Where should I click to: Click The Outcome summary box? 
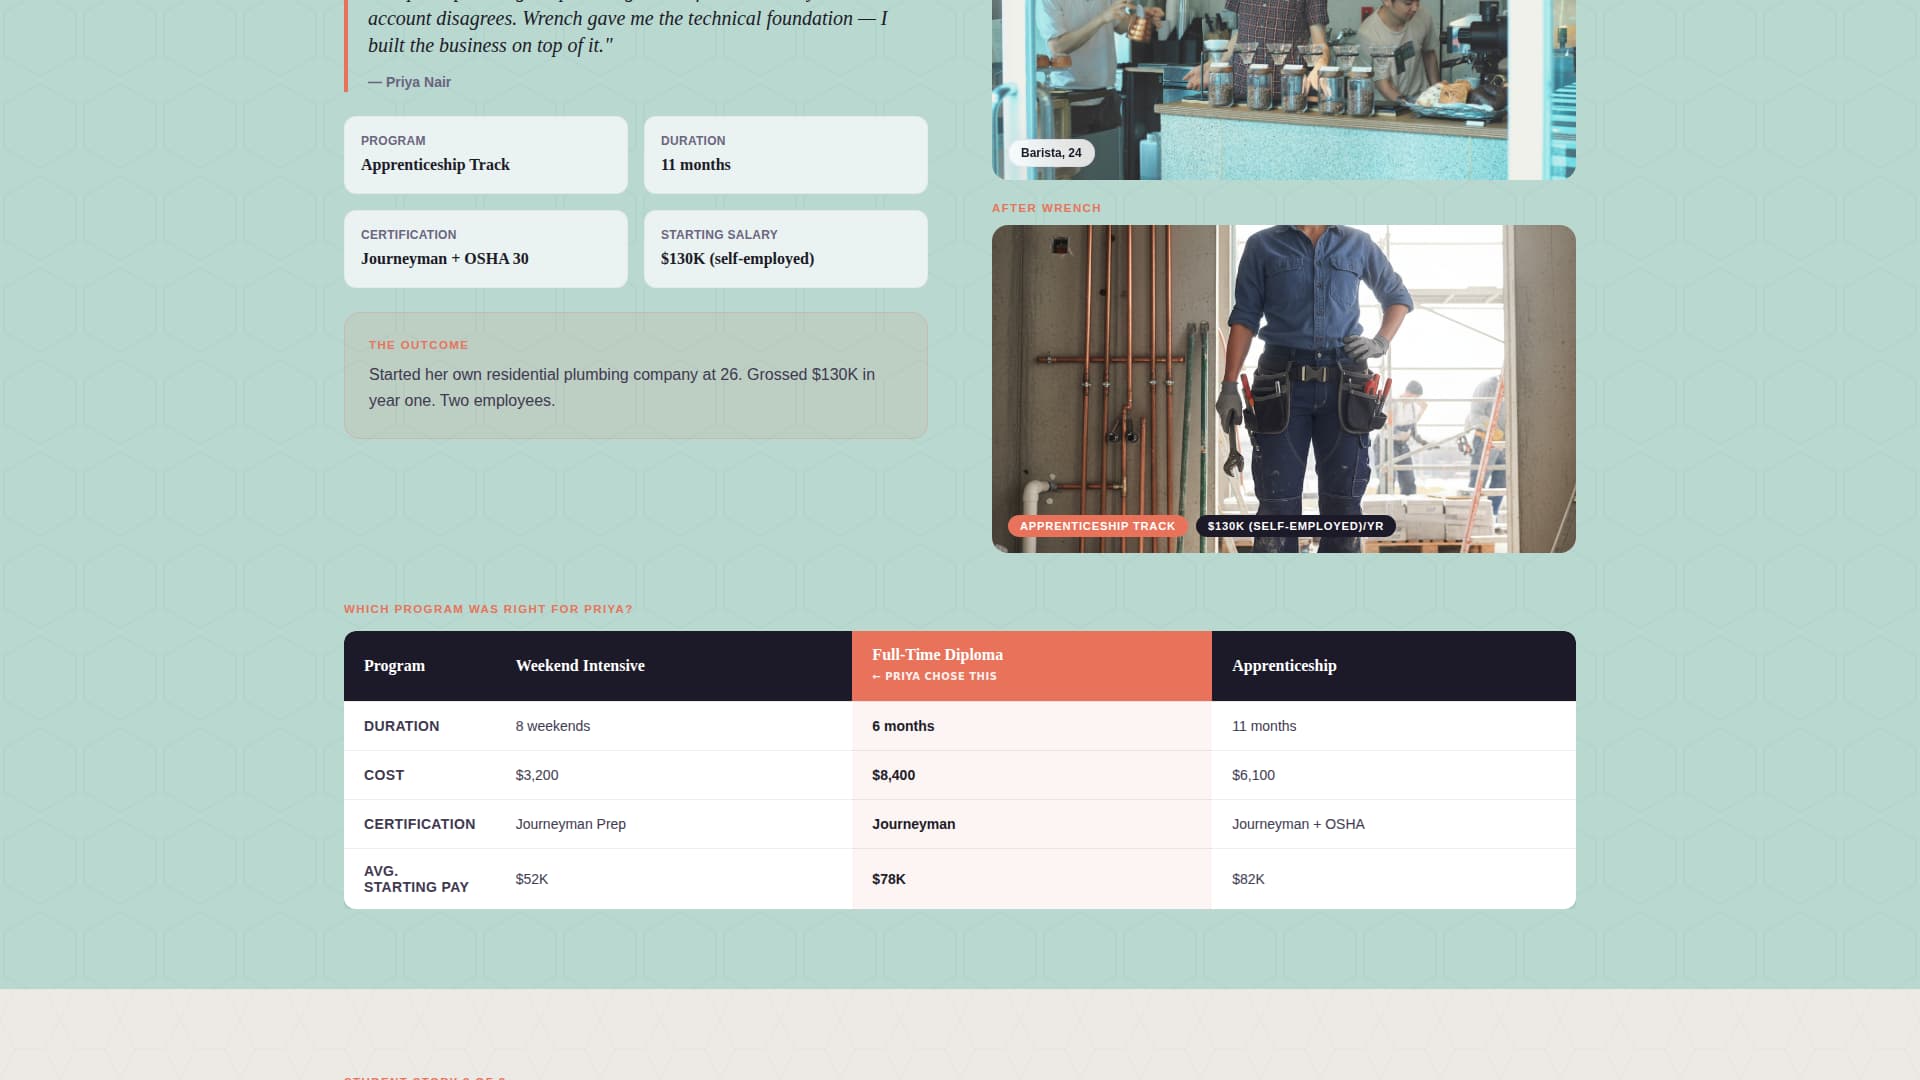636,376
